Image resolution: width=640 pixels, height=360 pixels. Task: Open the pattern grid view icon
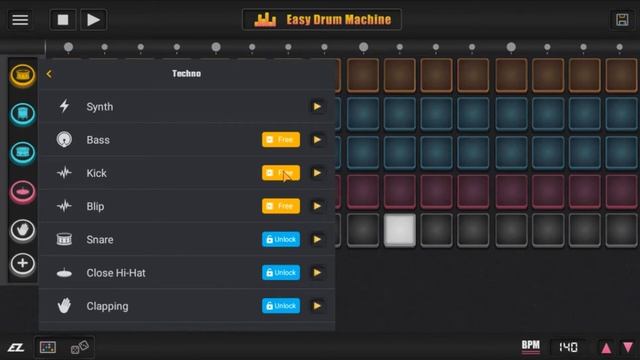tap(48, 347)
